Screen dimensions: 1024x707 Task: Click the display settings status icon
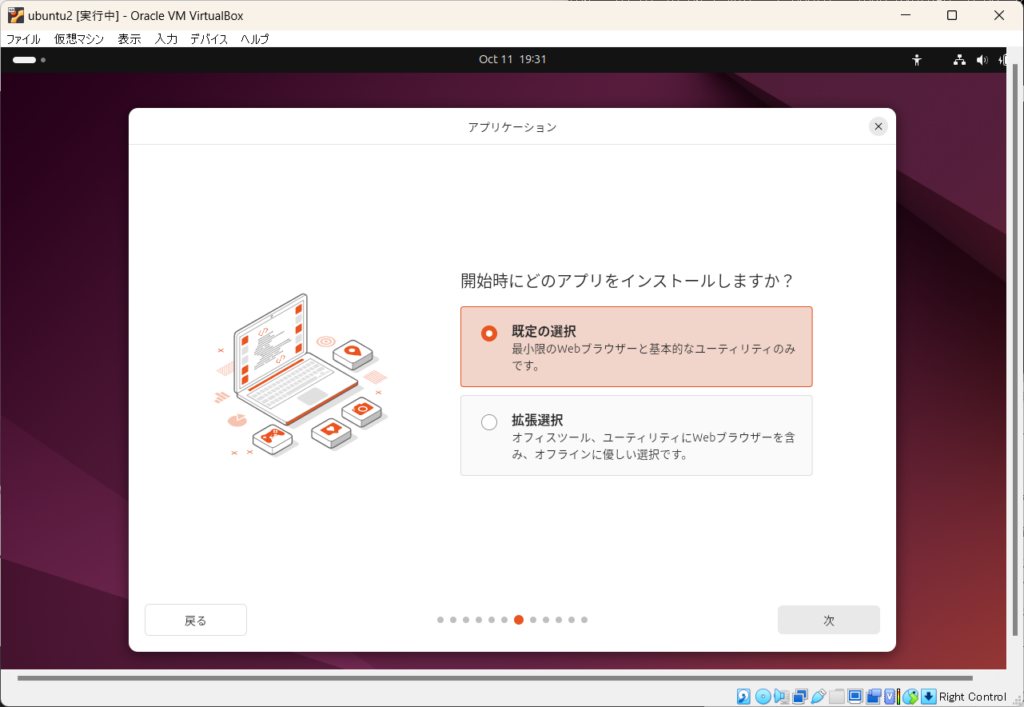[855, 697]
